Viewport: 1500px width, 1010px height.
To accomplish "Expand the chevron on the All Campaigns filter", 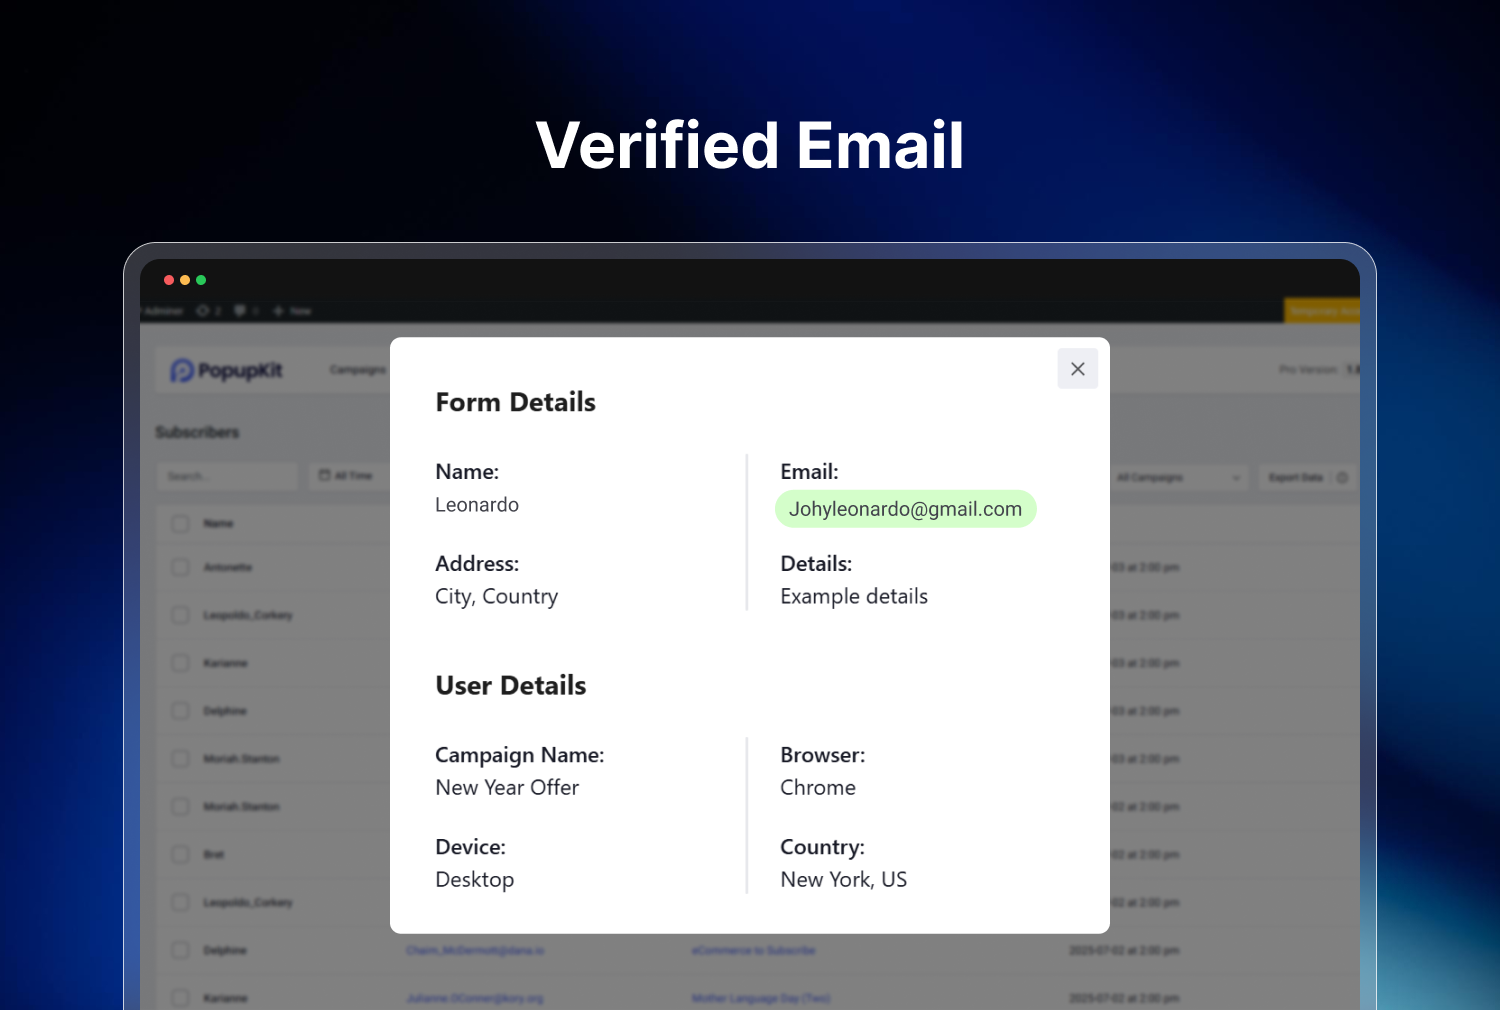I will point(1236,477).
